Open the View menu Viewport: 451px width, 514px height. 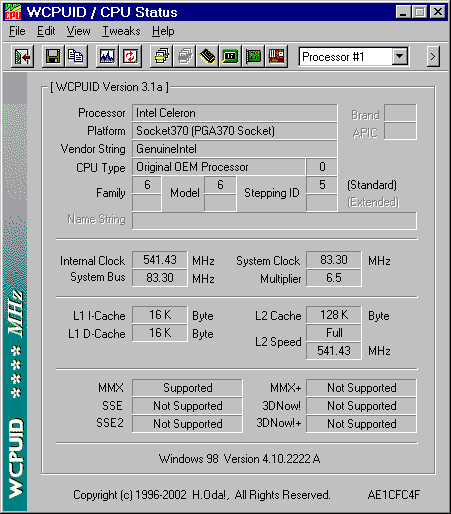pos(78,31)
